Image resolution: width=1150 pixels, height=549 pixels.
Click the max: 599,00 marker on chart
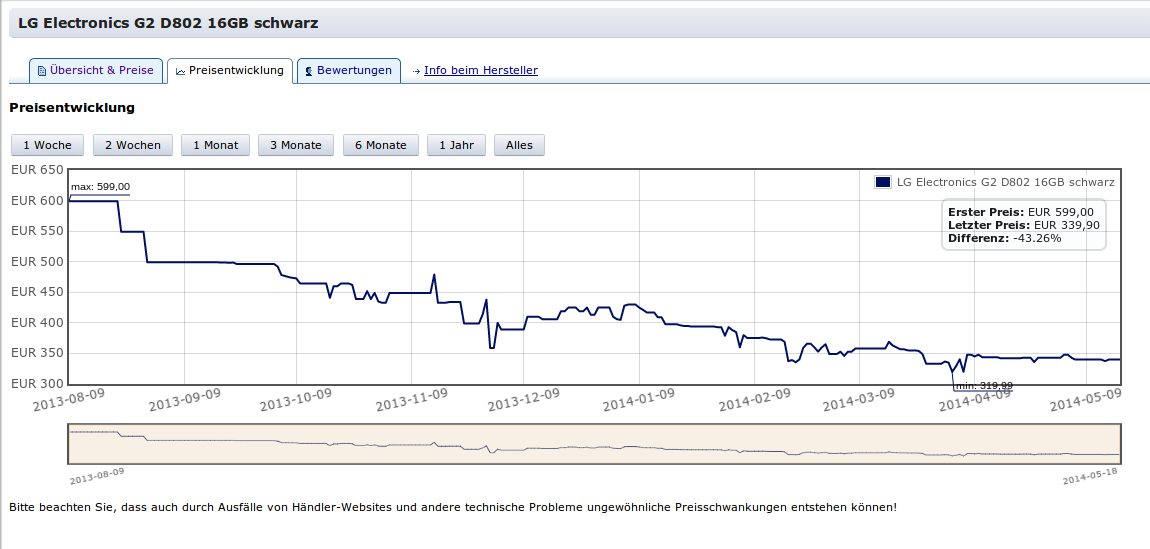[x=100, y=187]
